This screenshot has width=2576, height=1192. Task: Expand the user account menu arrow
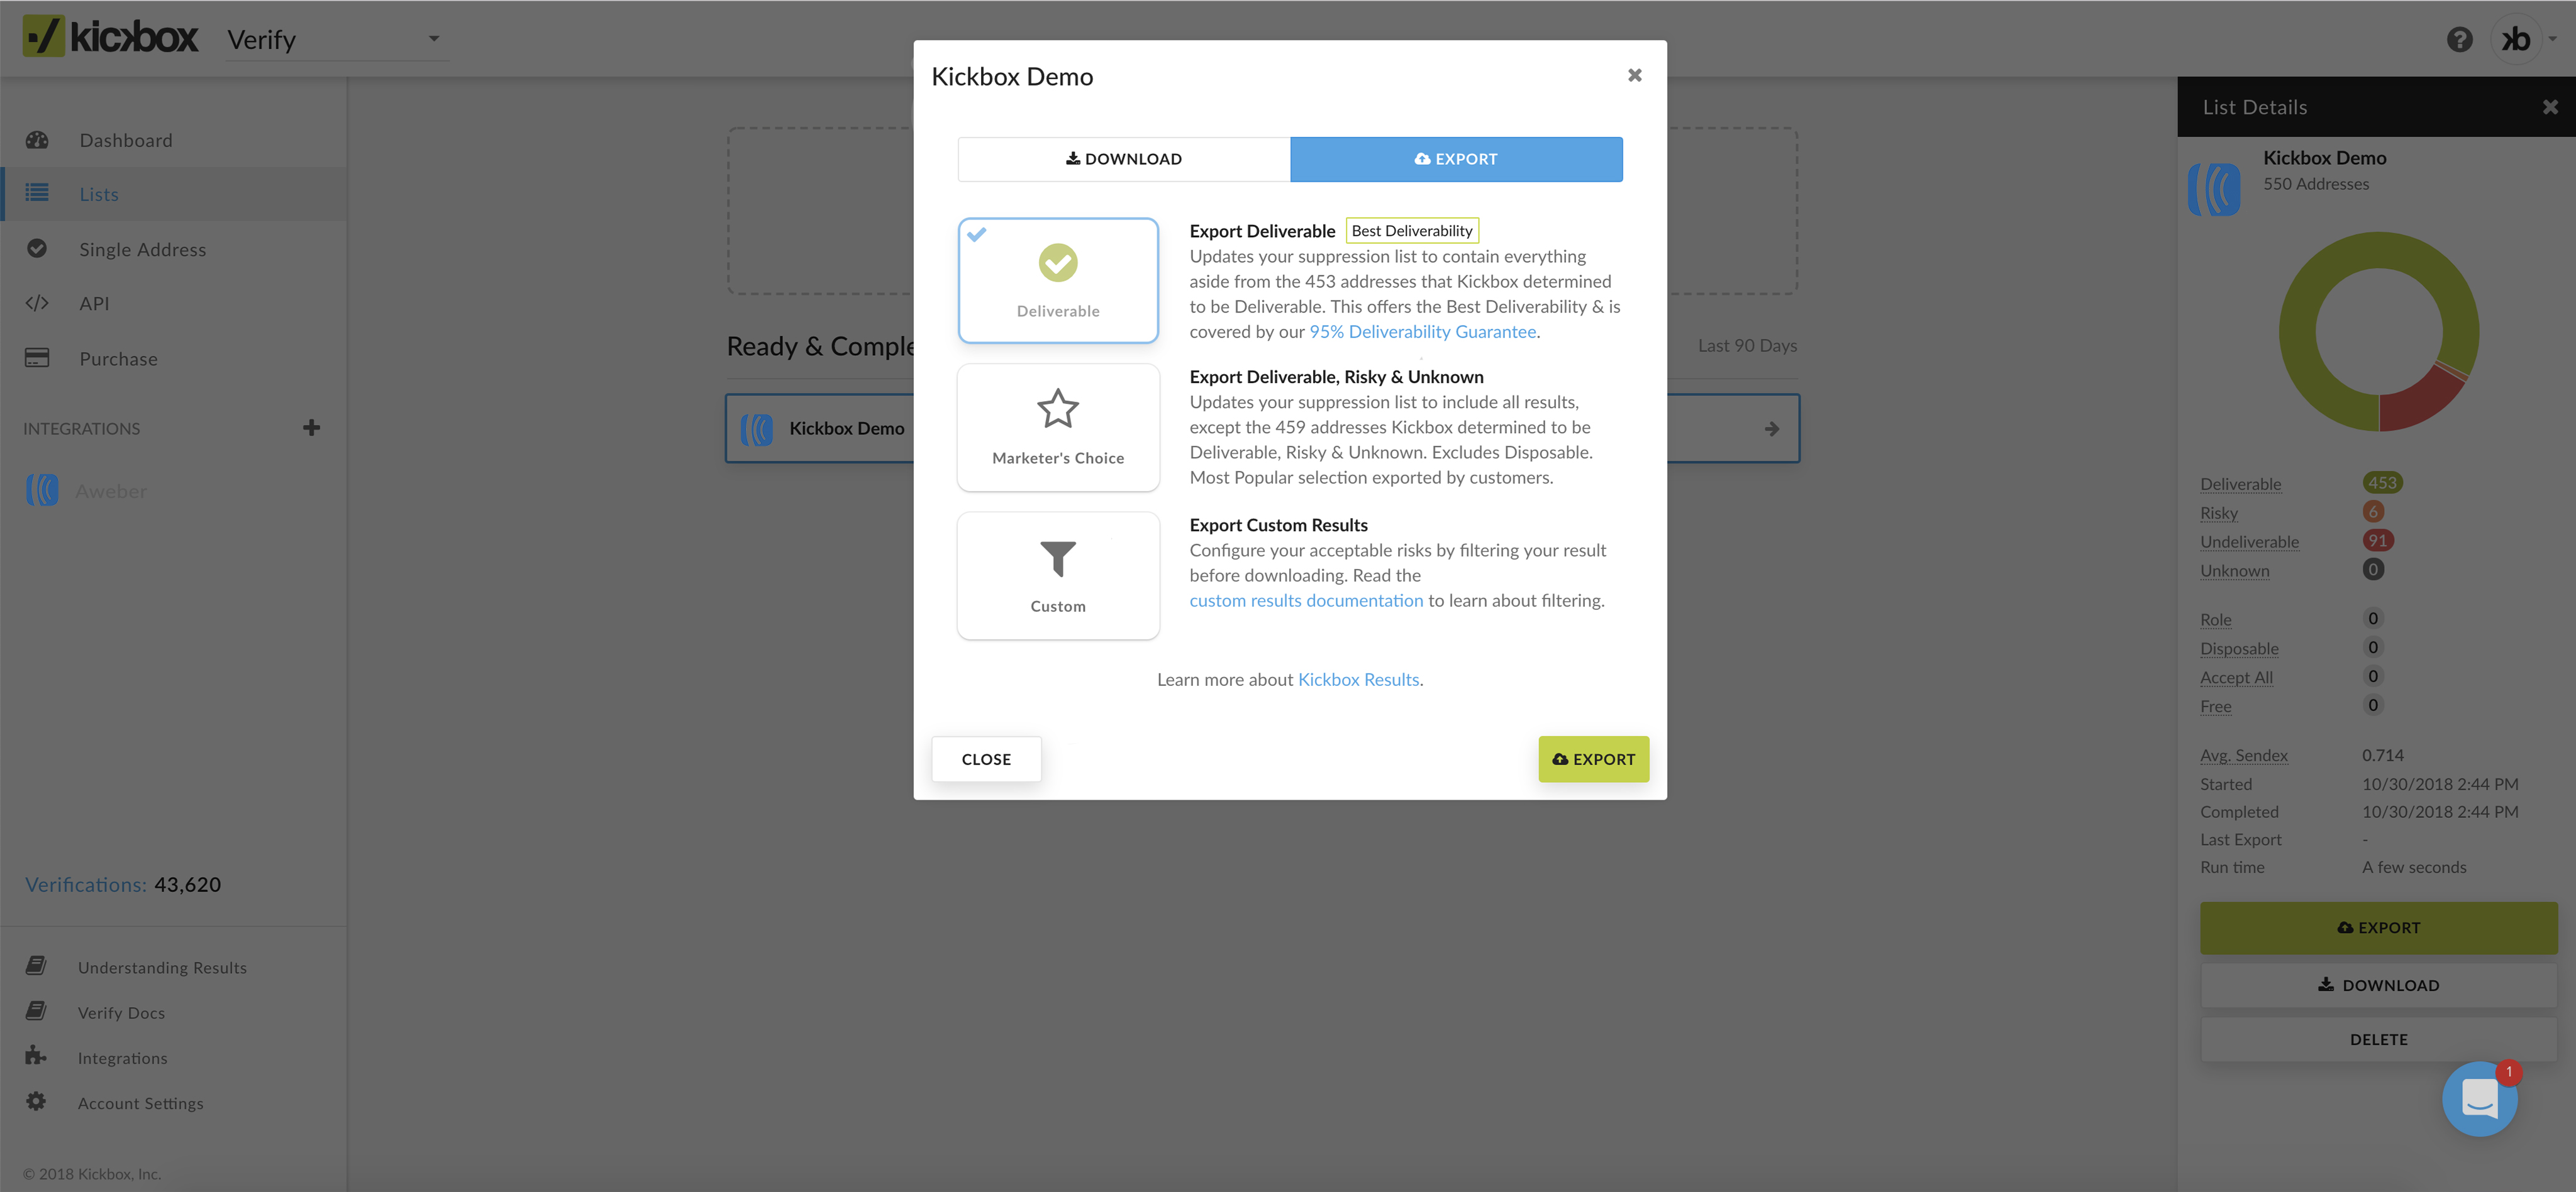(2553, 39)
